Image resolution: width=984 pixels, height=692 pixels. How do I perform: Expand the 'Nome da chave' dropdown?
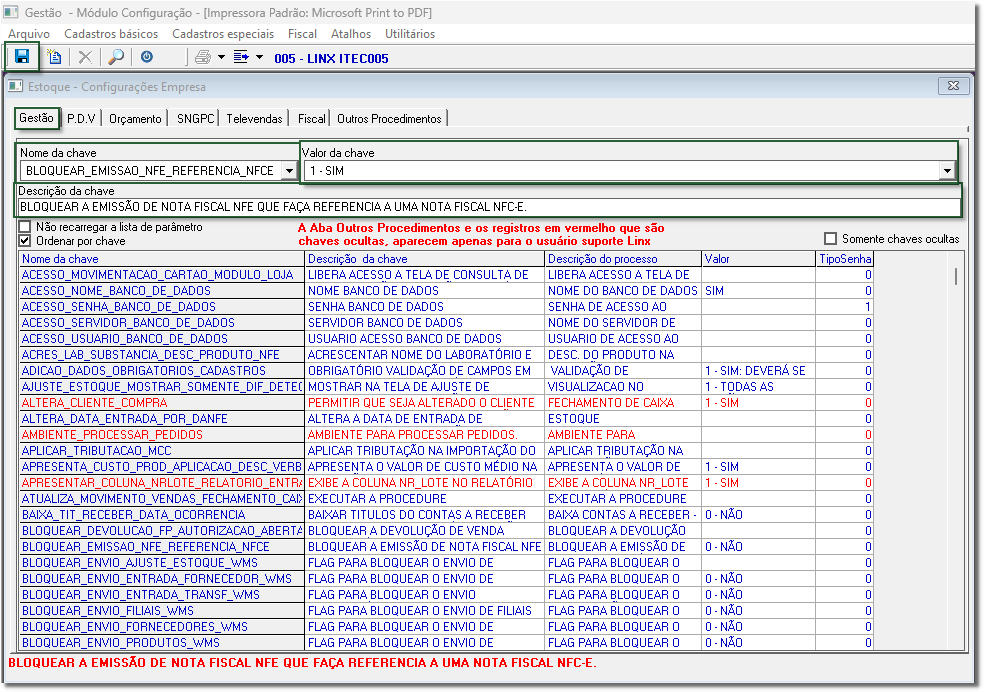(289, 171)
